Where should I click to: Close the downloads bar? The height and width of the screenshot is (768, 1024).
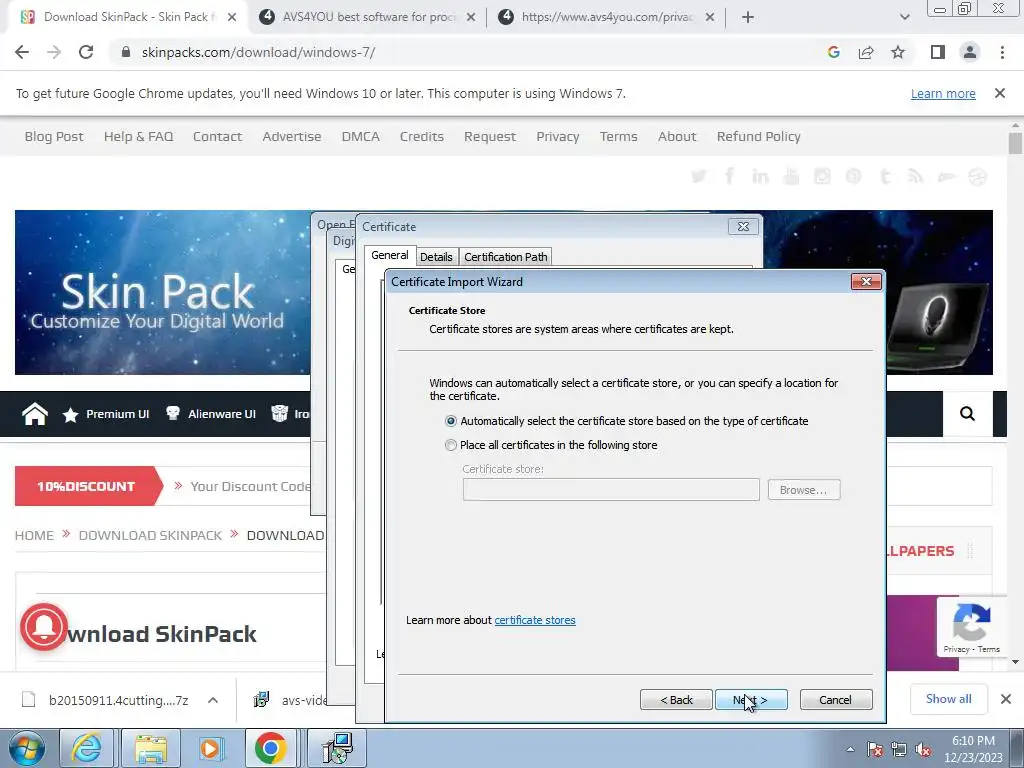click(x=1006, y=699)
